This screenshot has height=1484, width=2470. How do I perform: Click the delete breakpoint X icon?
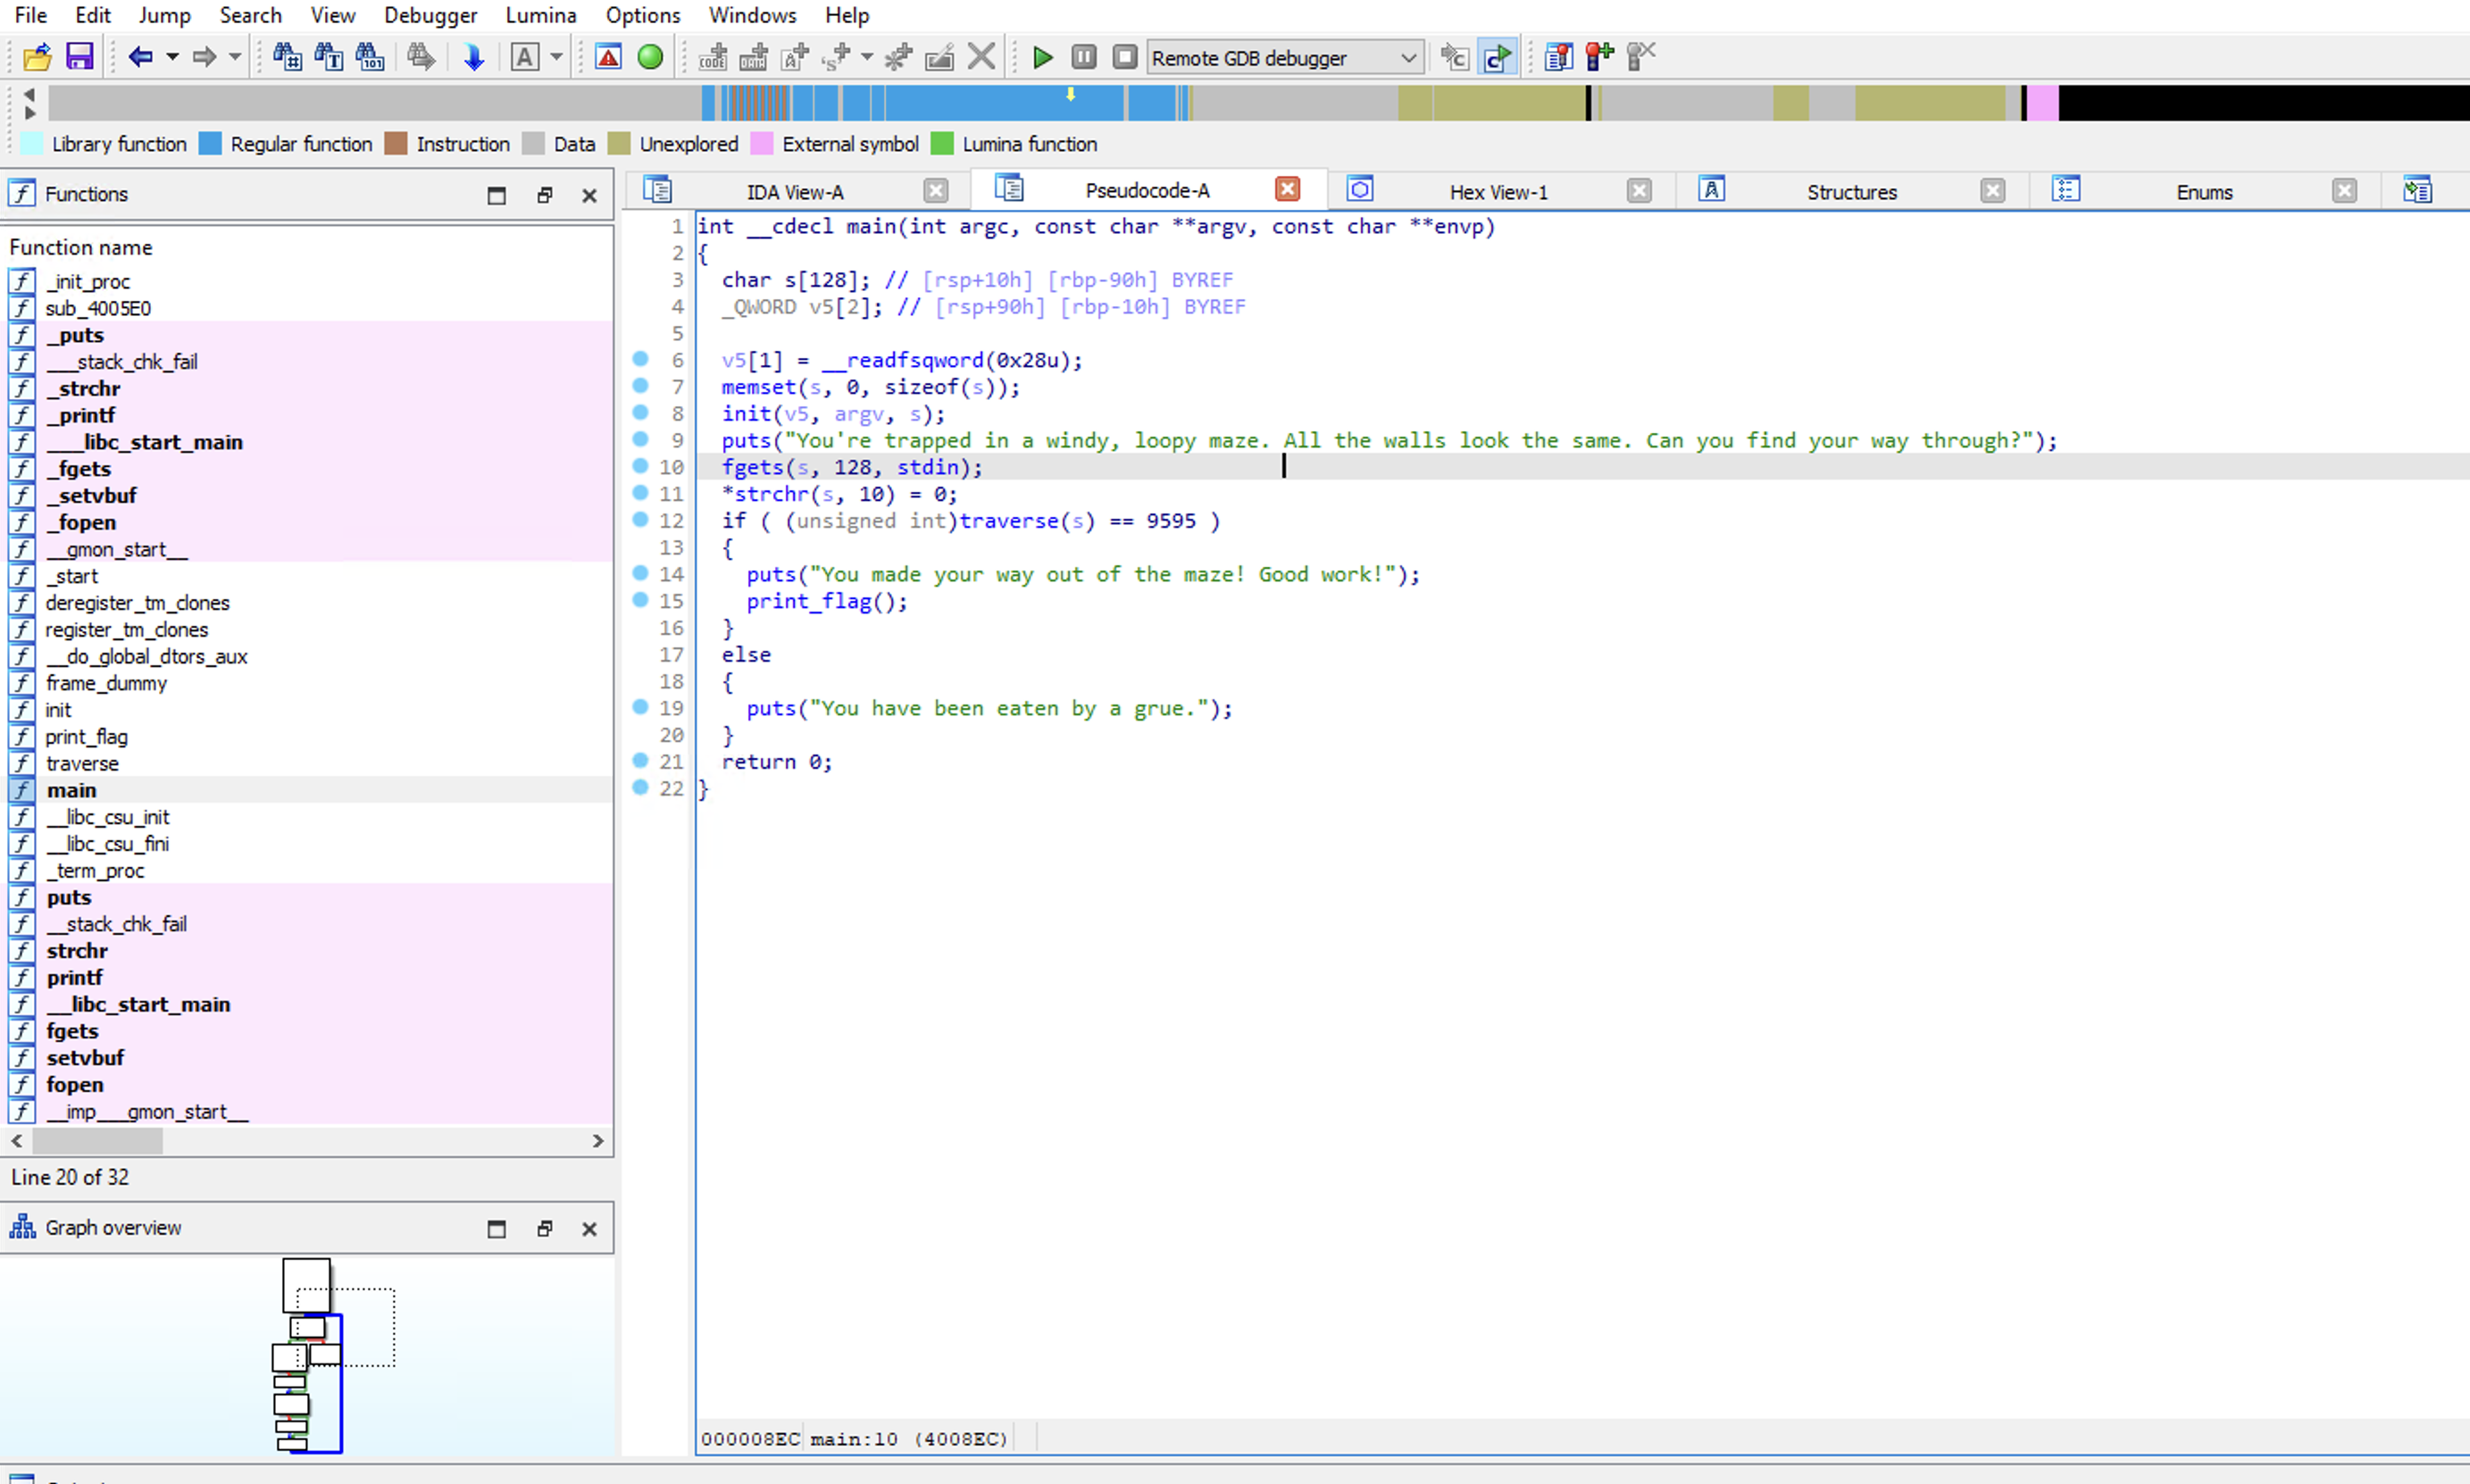click(x=1641, y=57)
